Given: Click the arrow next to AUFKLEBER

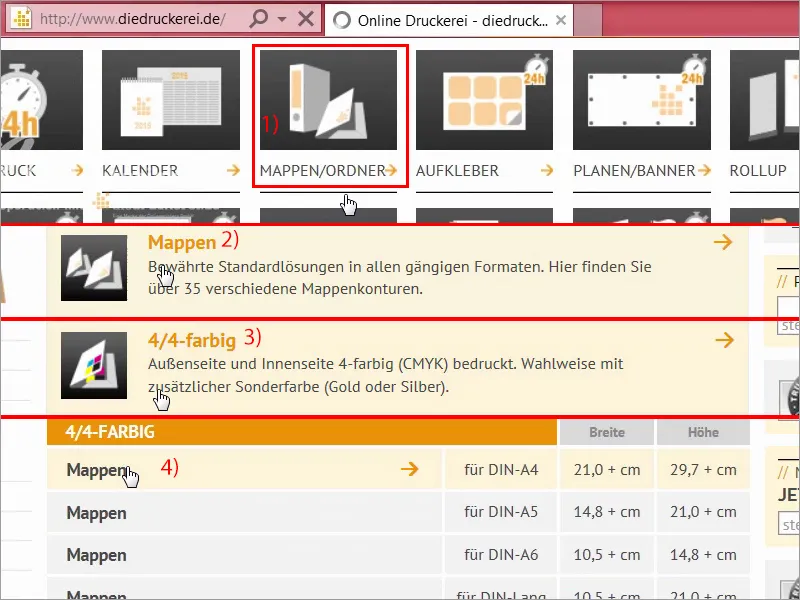Looking at the screenshot, I should pyautogui.click(x=547, y=170).
